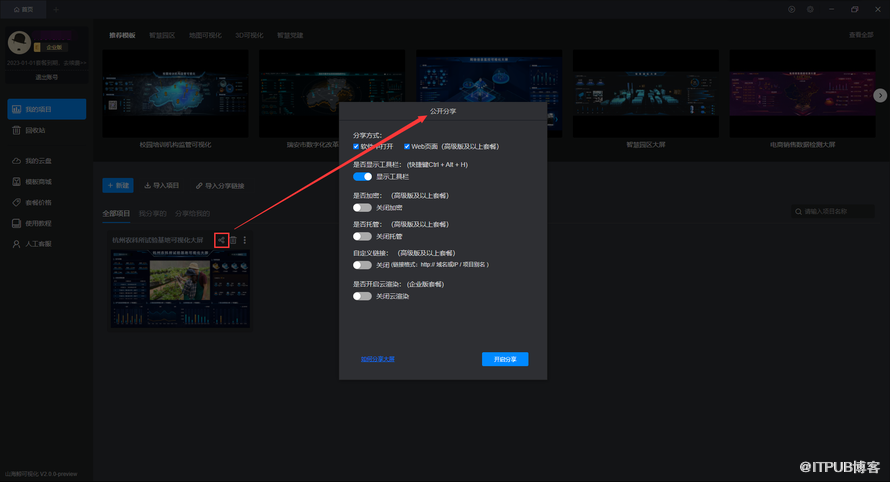This screenshot has width=890, height=482.
Task: Click the right arrow of template carousel
Action: click(x=880, y=95)
